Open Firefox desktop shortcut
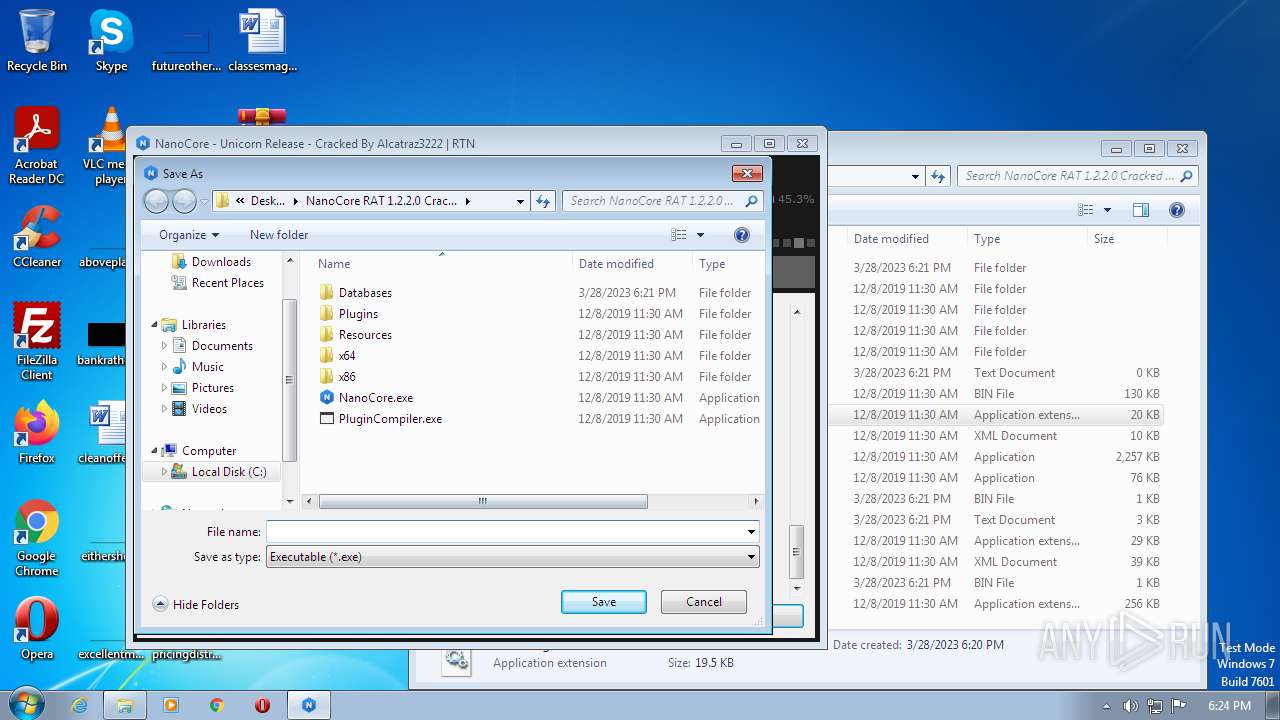1280x720 pixels. point(37,433)
